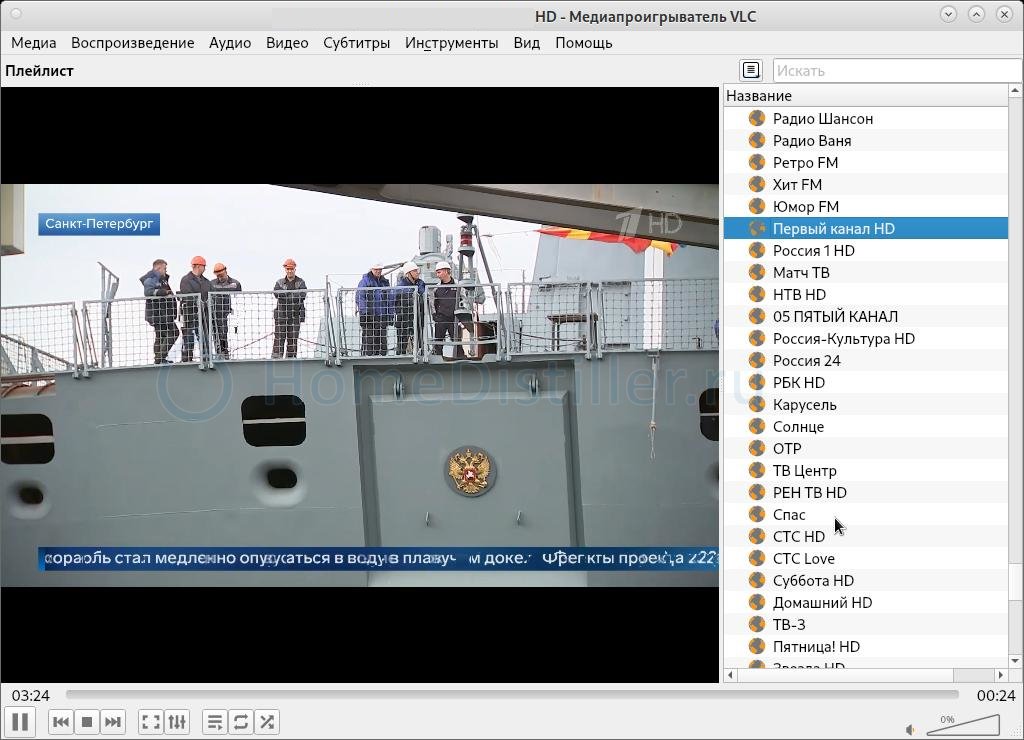Seek within the playback progress bar
Screen dimensions: 1024x740
point(512,695)
